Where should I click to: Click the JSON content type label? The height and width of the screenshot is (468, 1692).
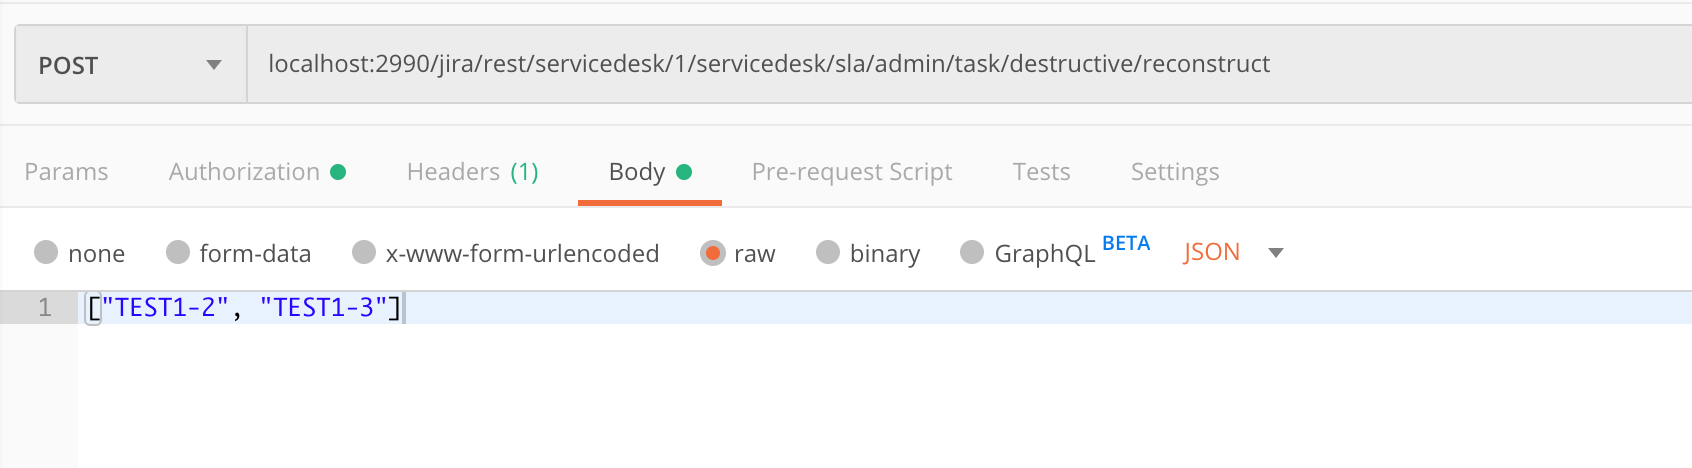[1211, 252]
